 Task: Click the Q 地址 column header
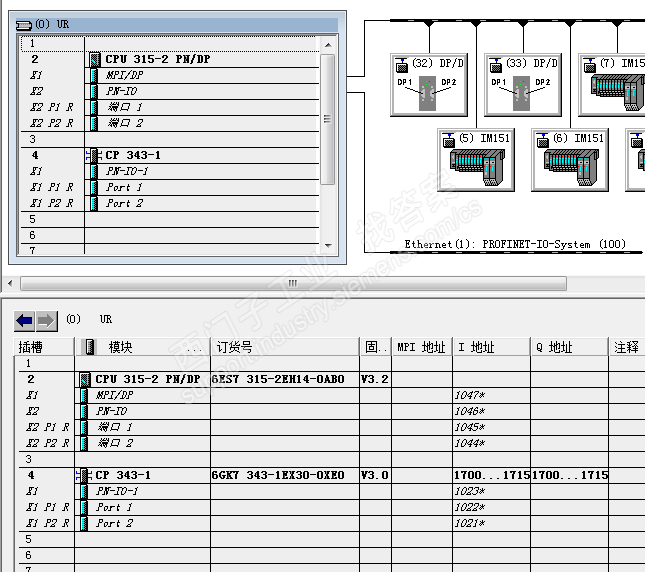pyautogui.click(x=569, y=347)
